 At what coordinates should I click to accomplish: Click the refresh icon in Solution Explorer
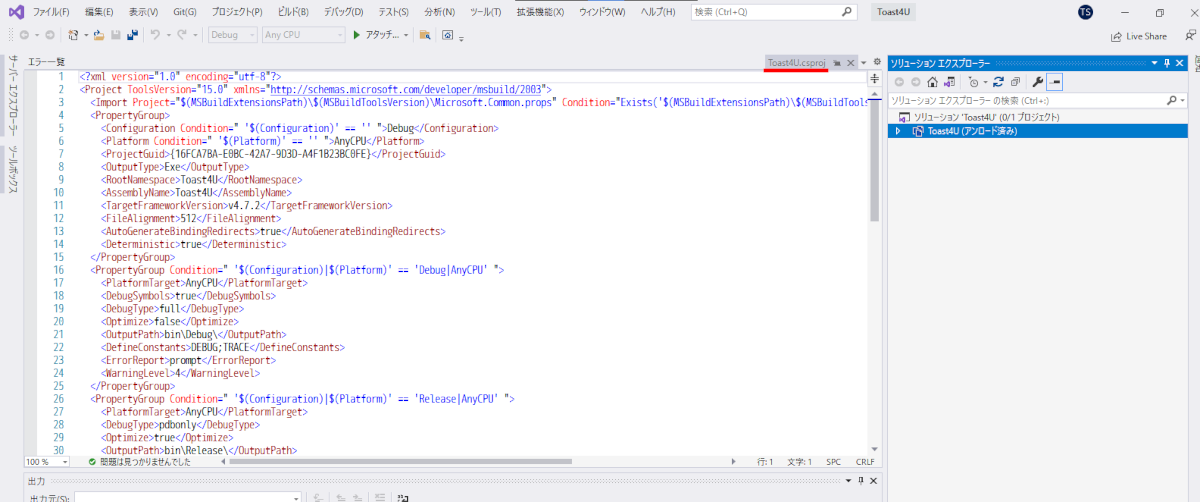click(x=999, y=82)
